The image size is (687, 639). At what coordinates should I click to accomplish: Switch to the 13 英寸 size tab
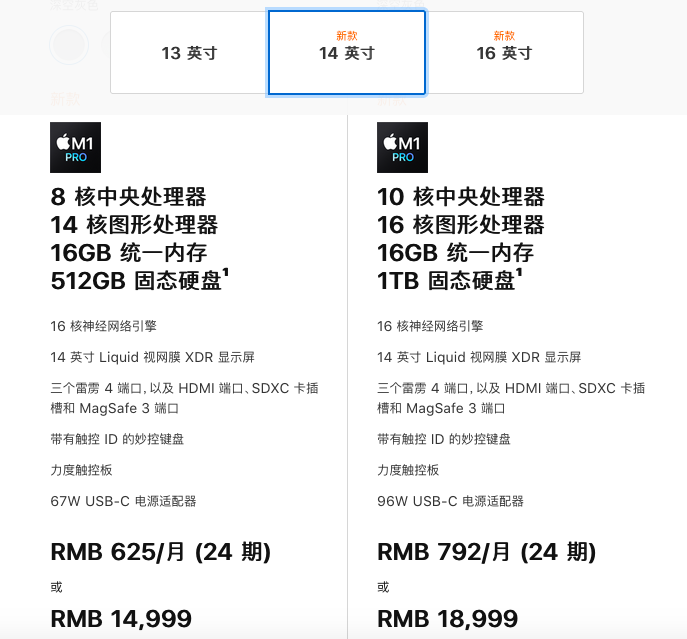(189, 53)
